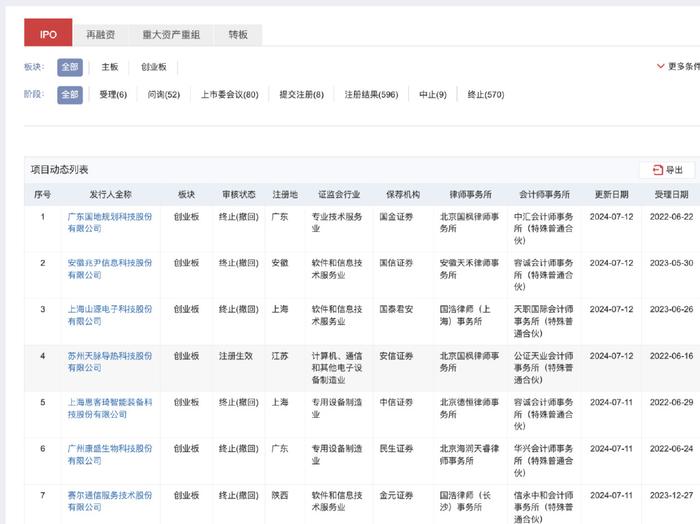Click 民生证券 sponsor cell

[396, 449]
